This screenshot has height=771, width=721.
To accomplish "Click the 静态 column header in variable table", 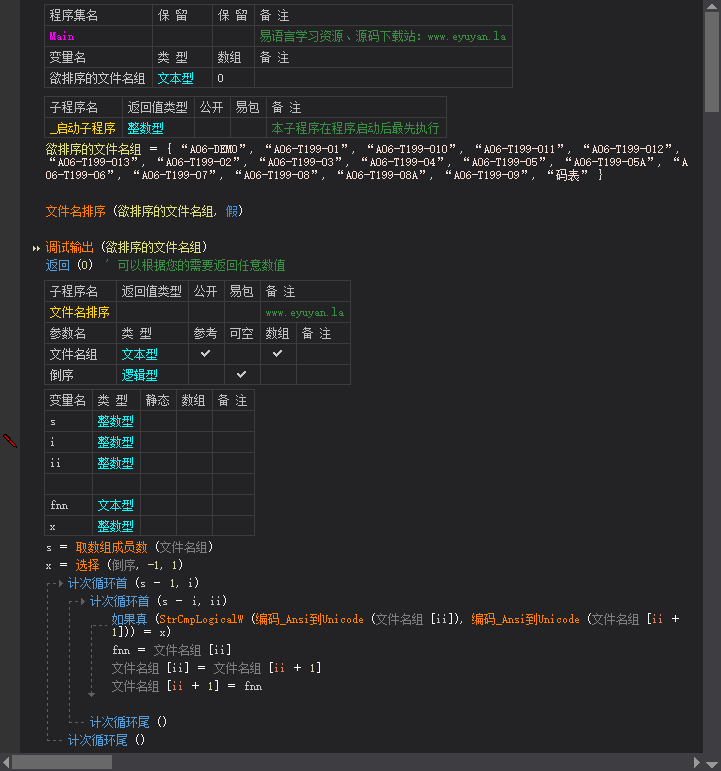I will tap(158, 400).
